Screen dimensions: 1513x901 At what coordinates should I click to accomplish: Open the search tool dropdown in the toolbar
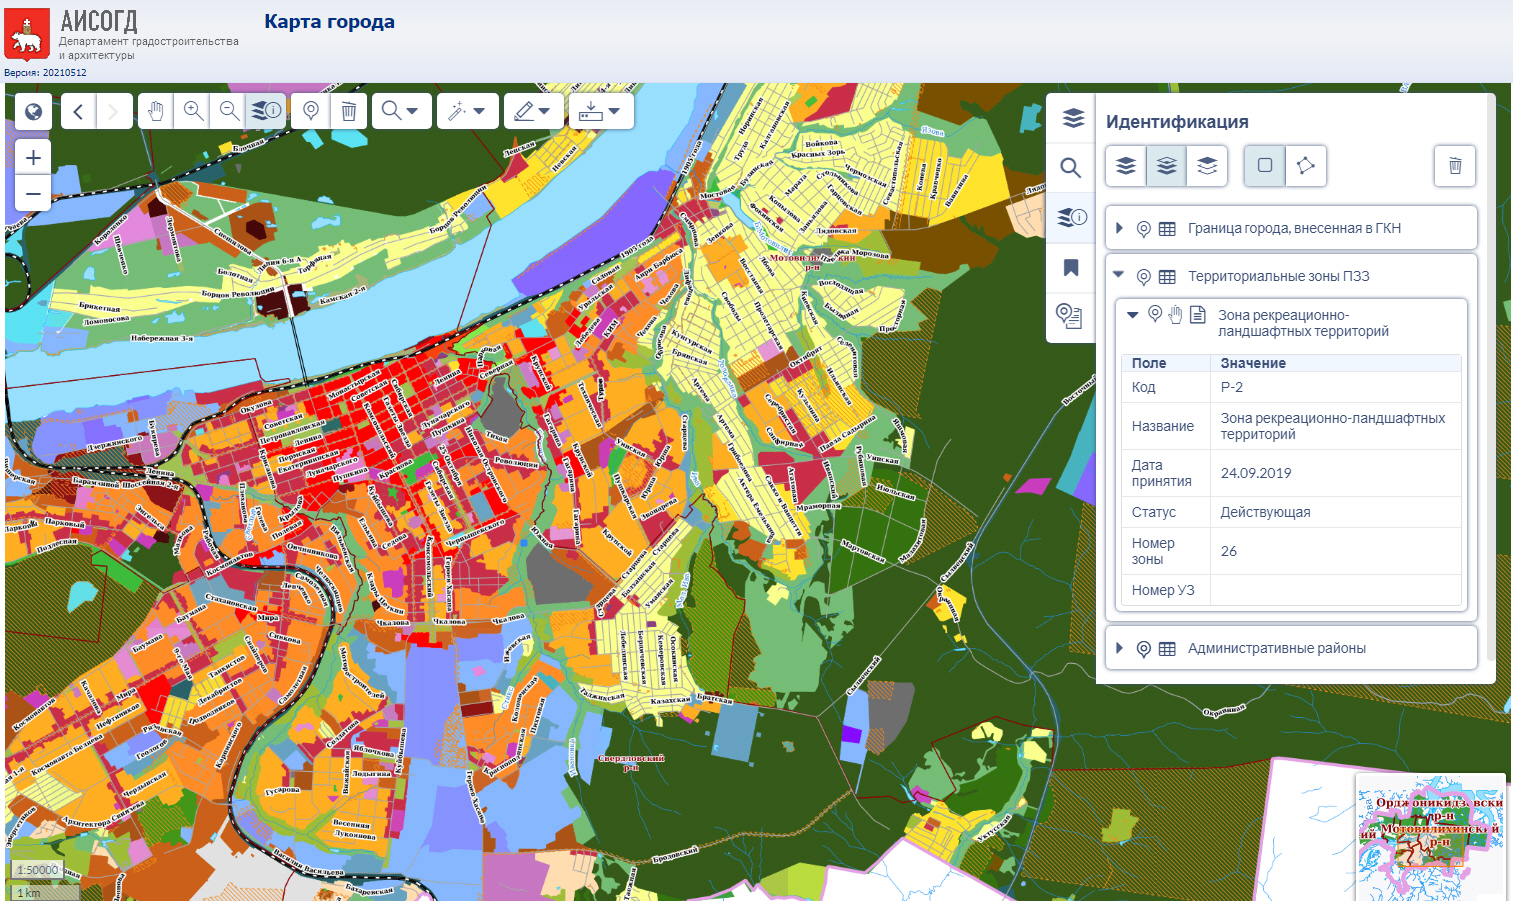tap(400, 111)
